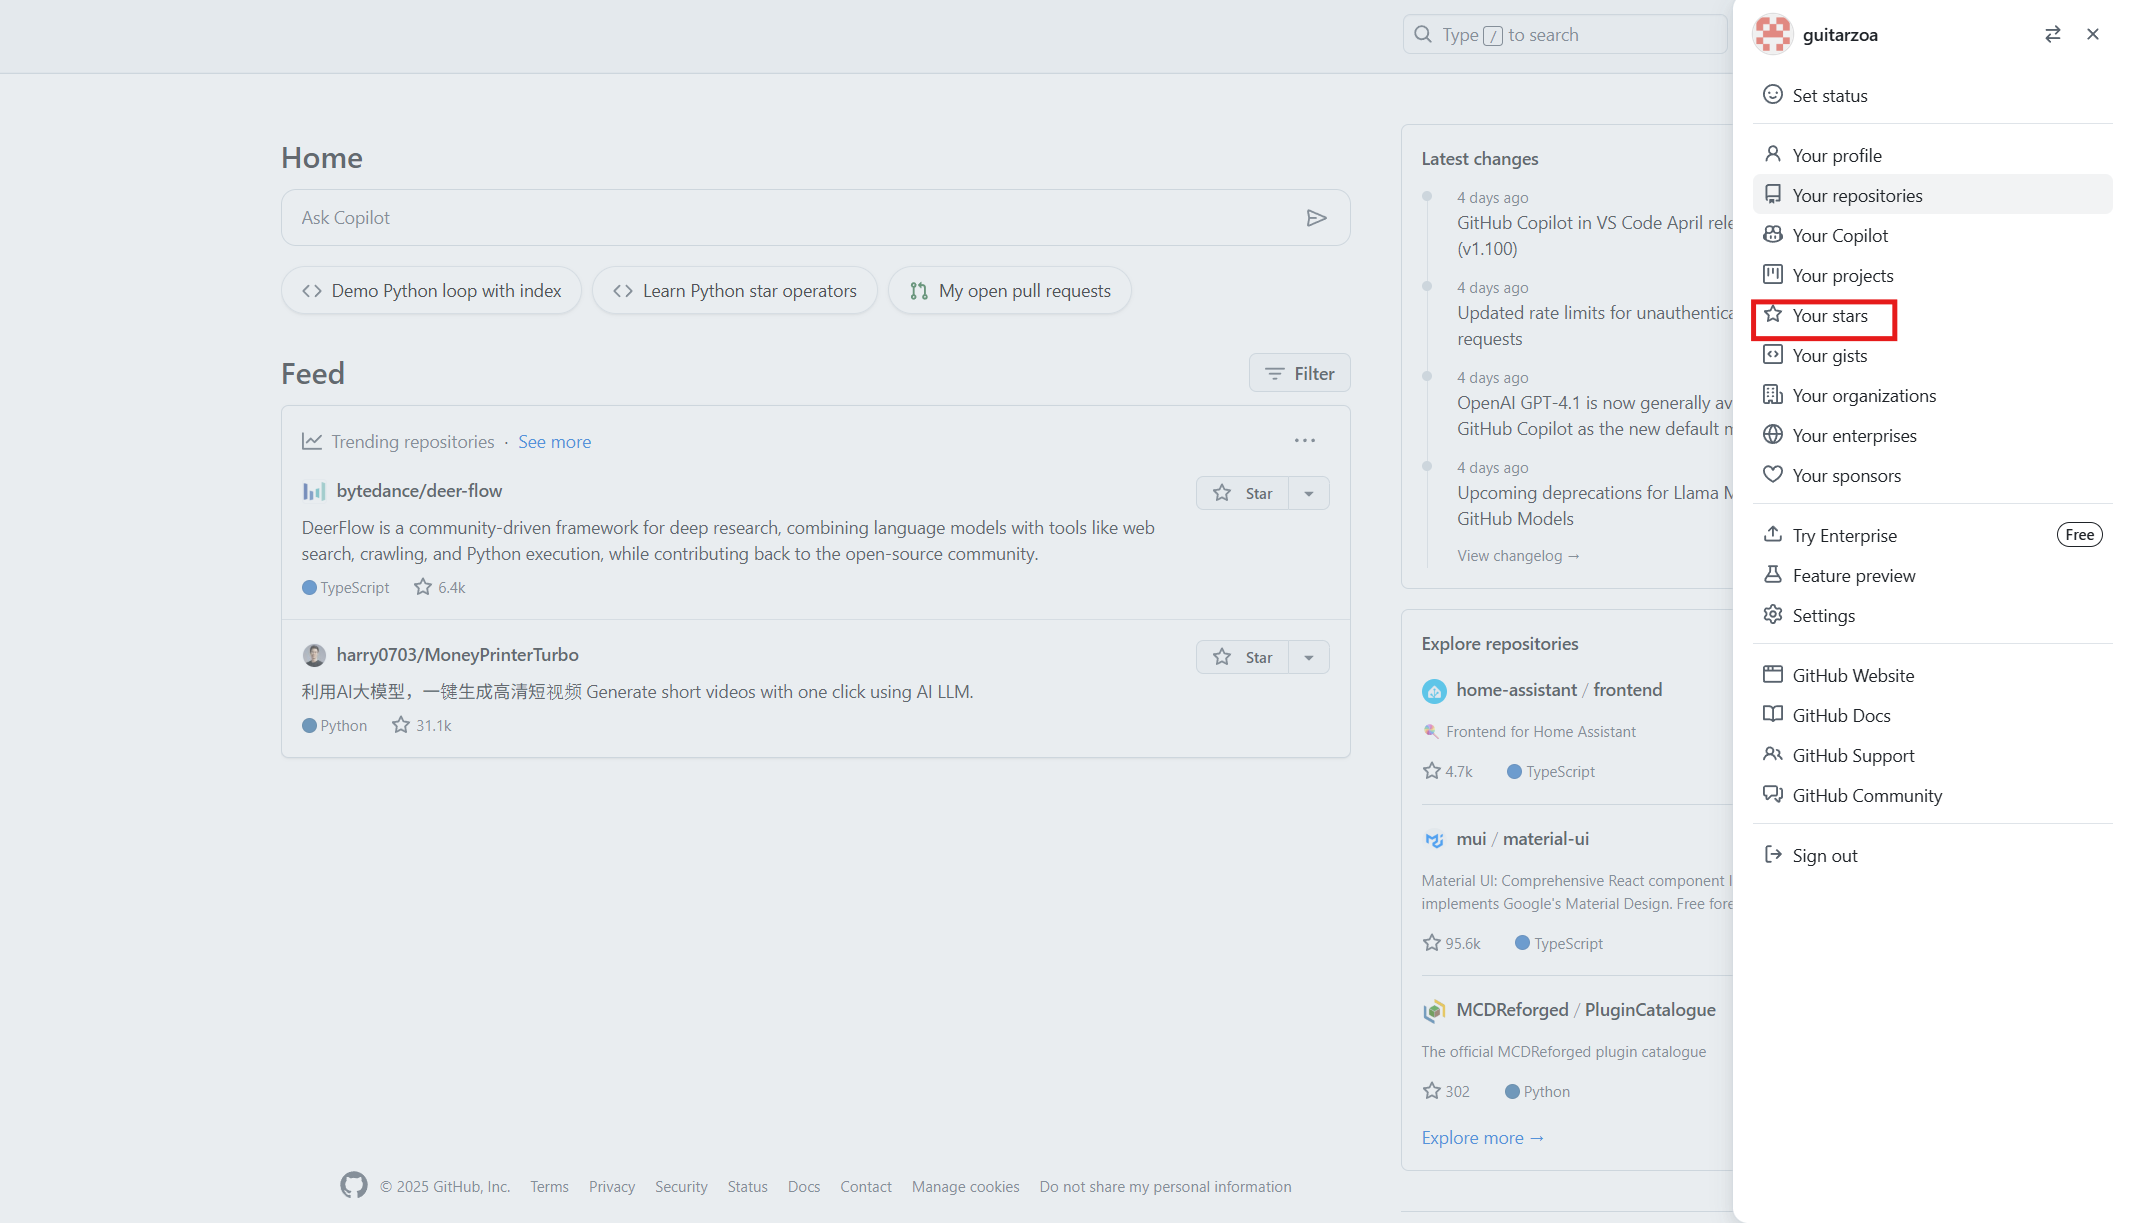Open the harry0703/MoneyPrinterTurbo repository link

point(457,655)
